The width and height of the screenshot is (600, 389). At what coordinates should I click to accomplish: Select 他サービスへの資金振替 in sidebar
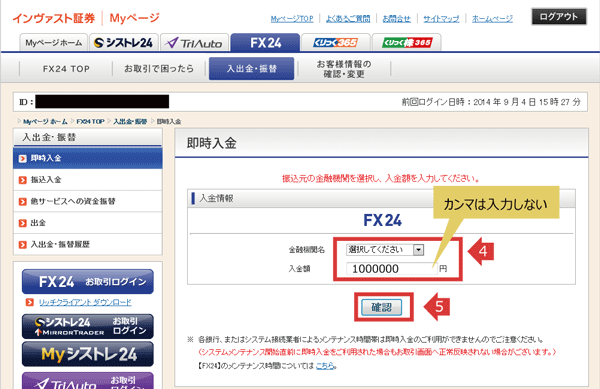[x=88, y=201]
